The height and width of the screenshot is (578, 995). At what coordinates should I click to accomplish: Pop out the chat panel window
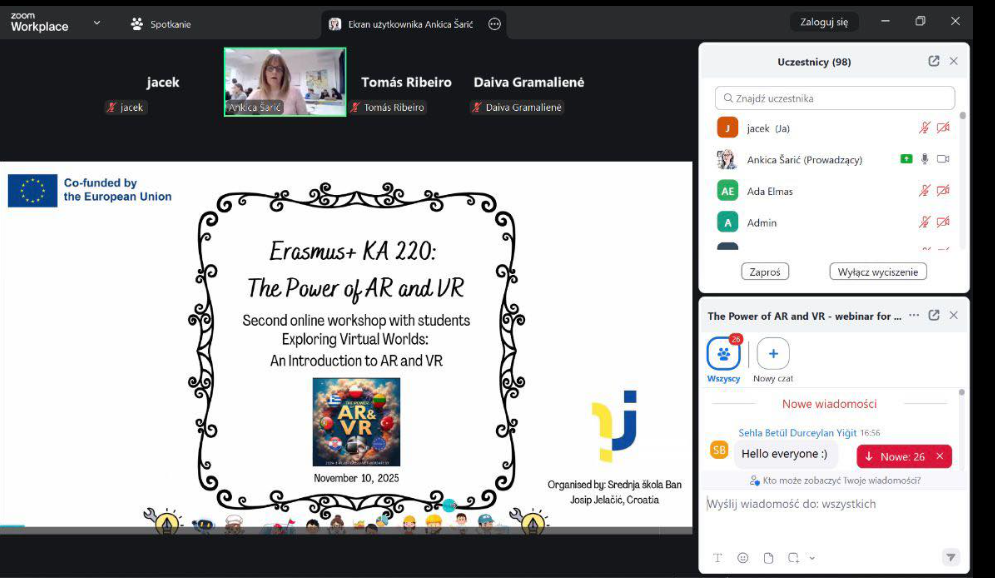tap(934, 315)
